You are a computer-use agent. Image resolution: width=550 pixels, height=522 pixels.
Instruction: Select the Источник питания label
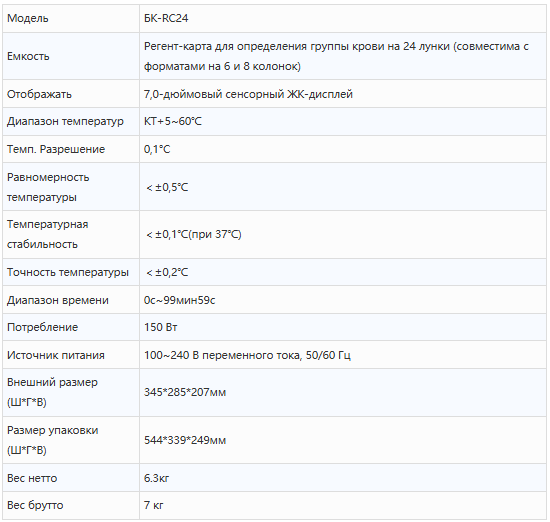[x=56, y=355]
